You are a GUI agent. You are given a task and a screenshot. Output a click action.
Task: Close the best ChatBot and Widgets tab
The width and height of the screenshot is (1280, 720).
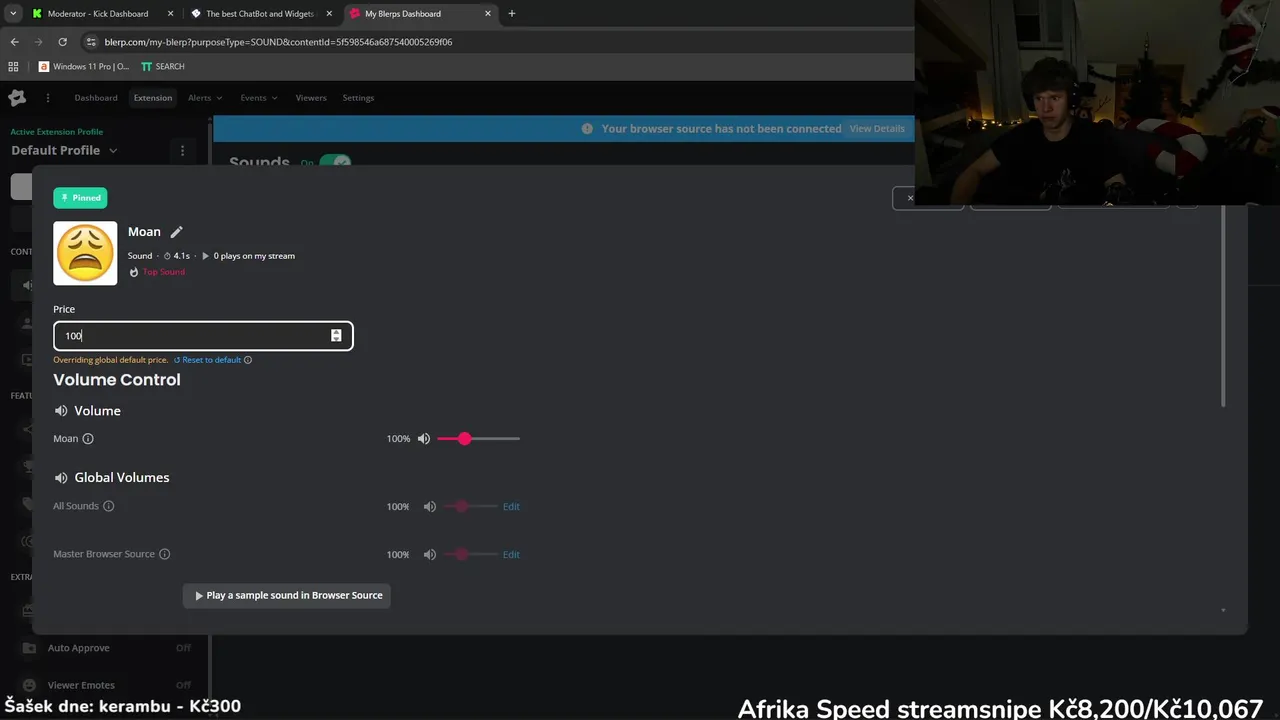tap(329, 14)
